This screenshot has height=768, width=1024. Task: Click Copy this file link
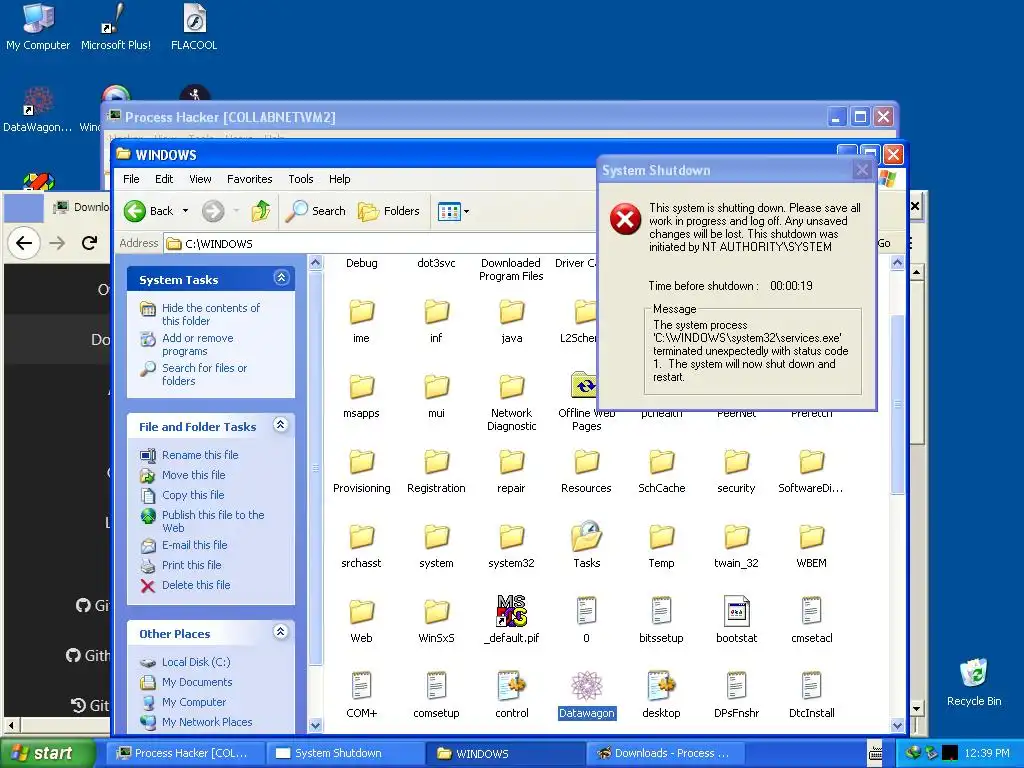tap(193, 495)
